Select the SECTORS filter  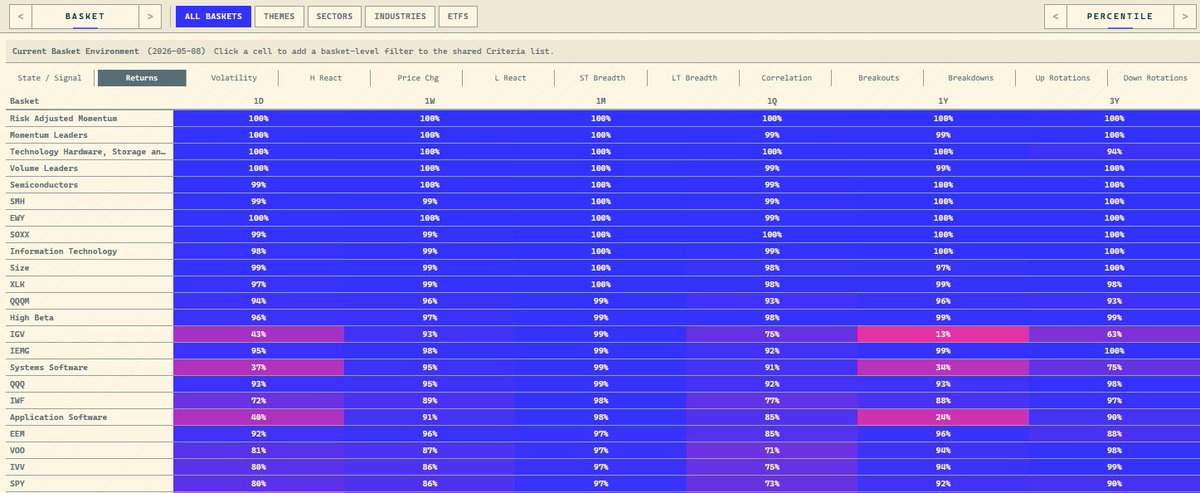[334, 16]
